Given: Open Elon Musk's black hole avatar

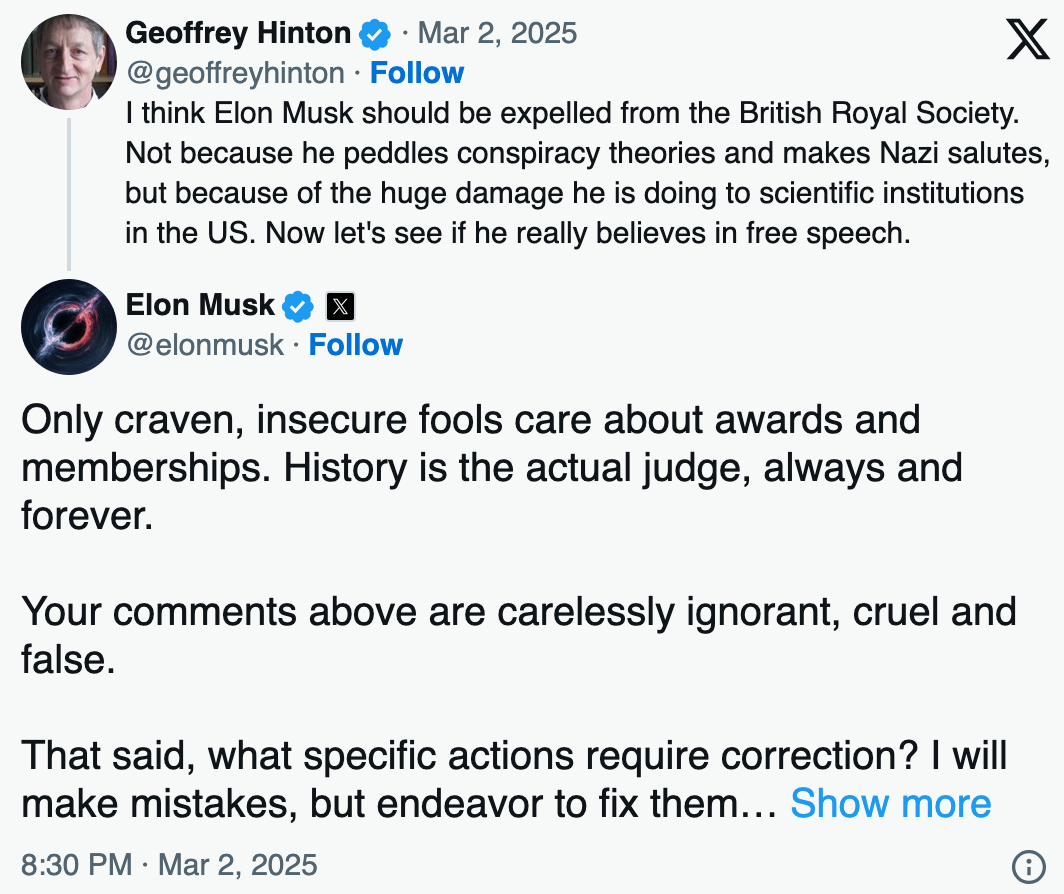Looking at the screenshot, I should click(x=69, y=327).
